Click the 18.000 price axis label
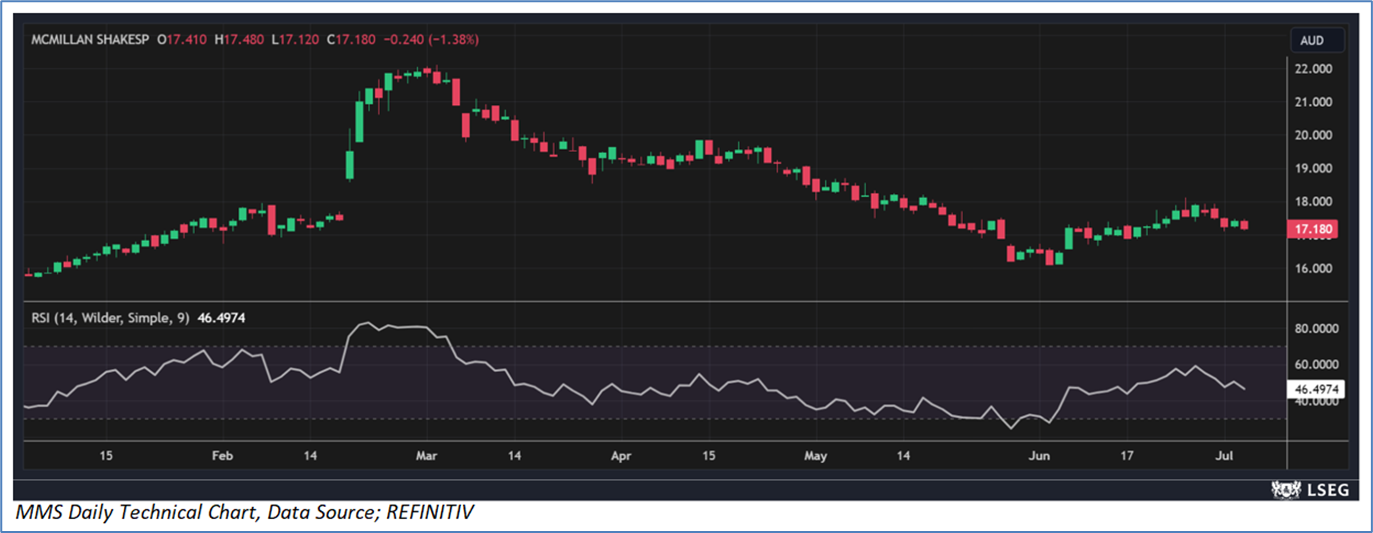The image size is (1373, 533). (x=1314, y=201)
